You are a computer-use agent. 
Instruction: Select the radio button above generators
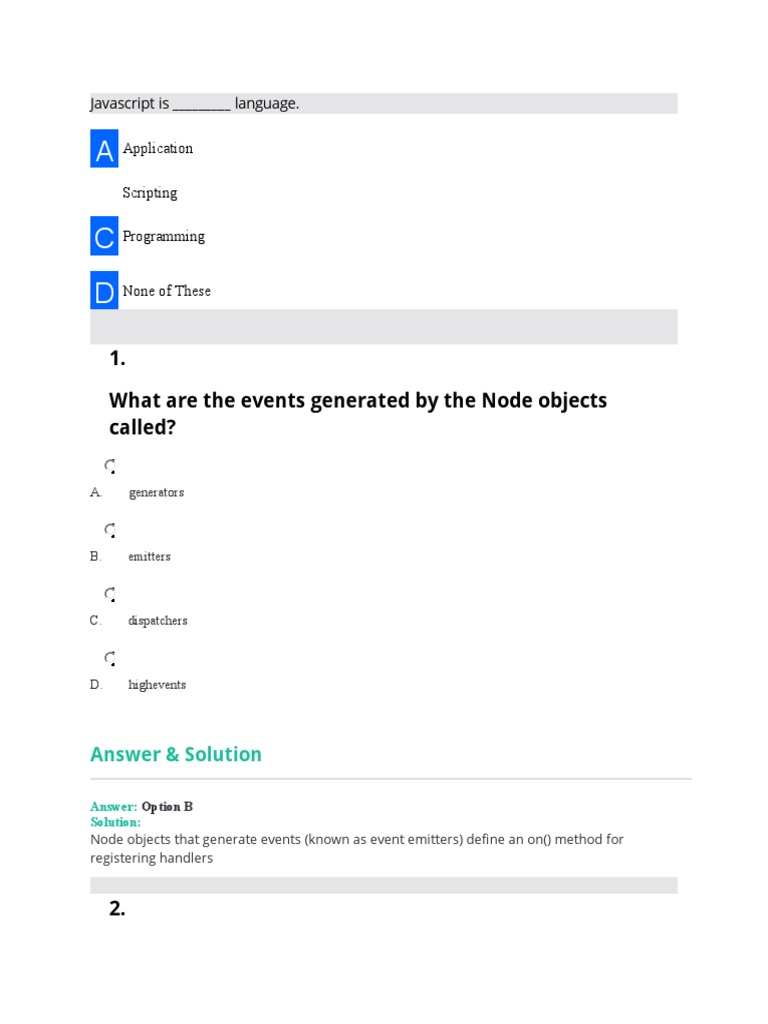[x=110, y=466]
